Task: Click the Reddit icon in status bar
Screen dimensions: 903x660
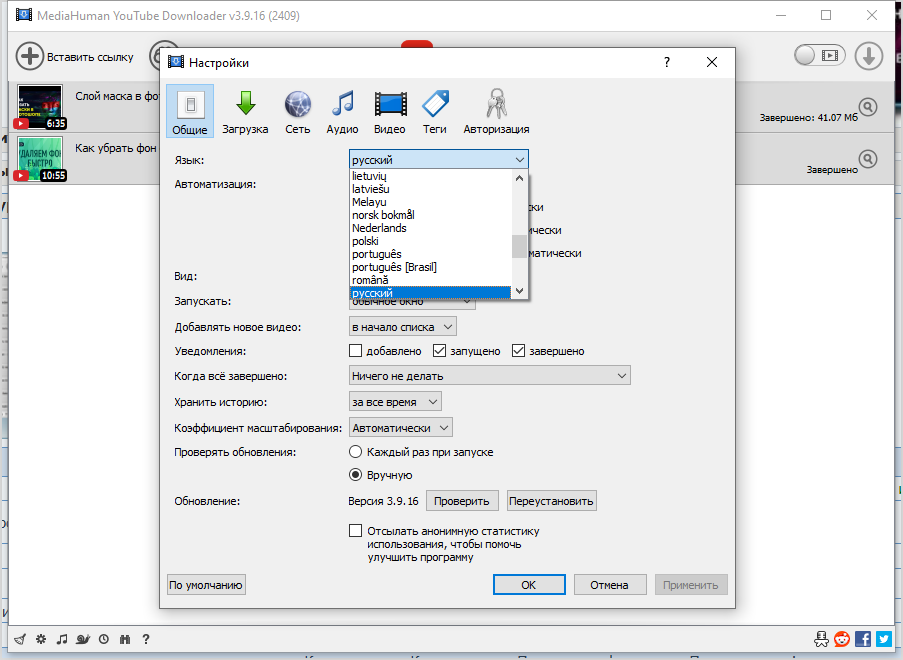Action: 843,639
